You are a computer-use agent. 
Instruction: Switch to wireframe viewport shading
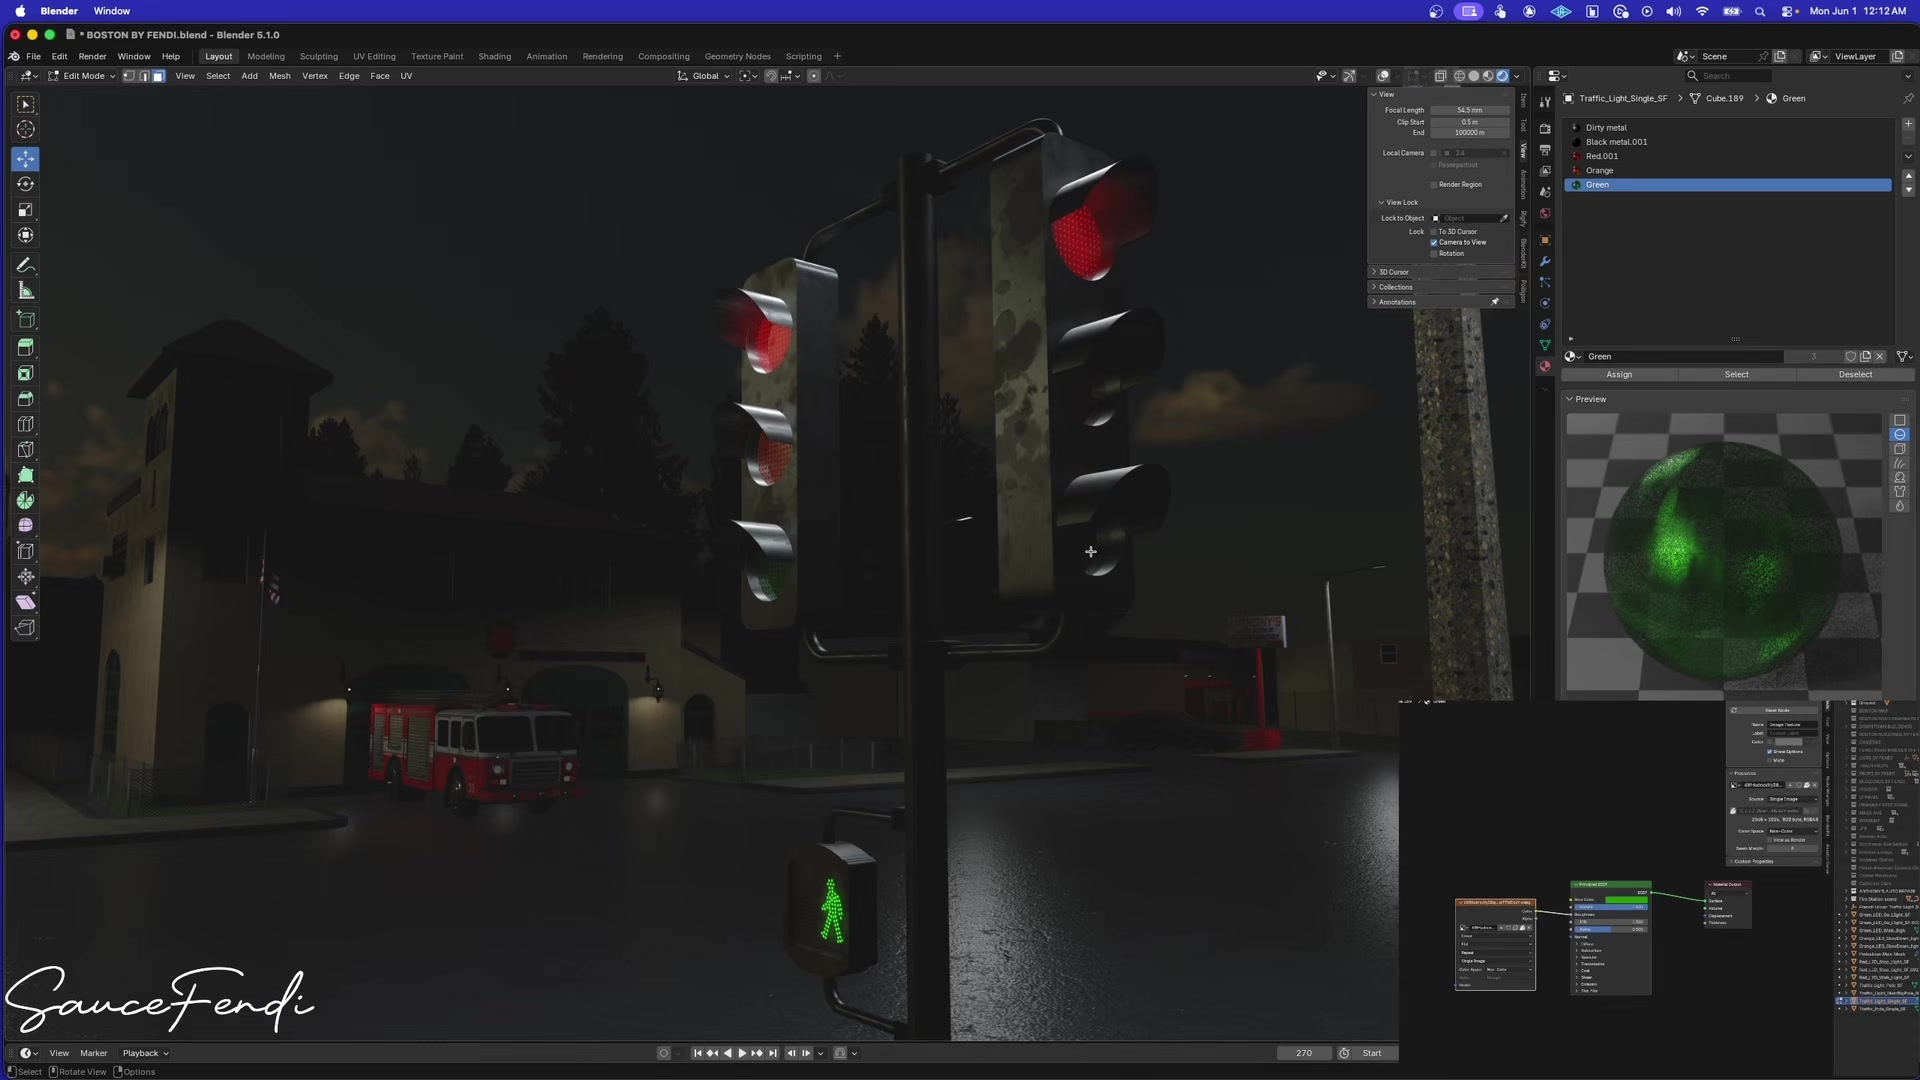[1459, 76]
